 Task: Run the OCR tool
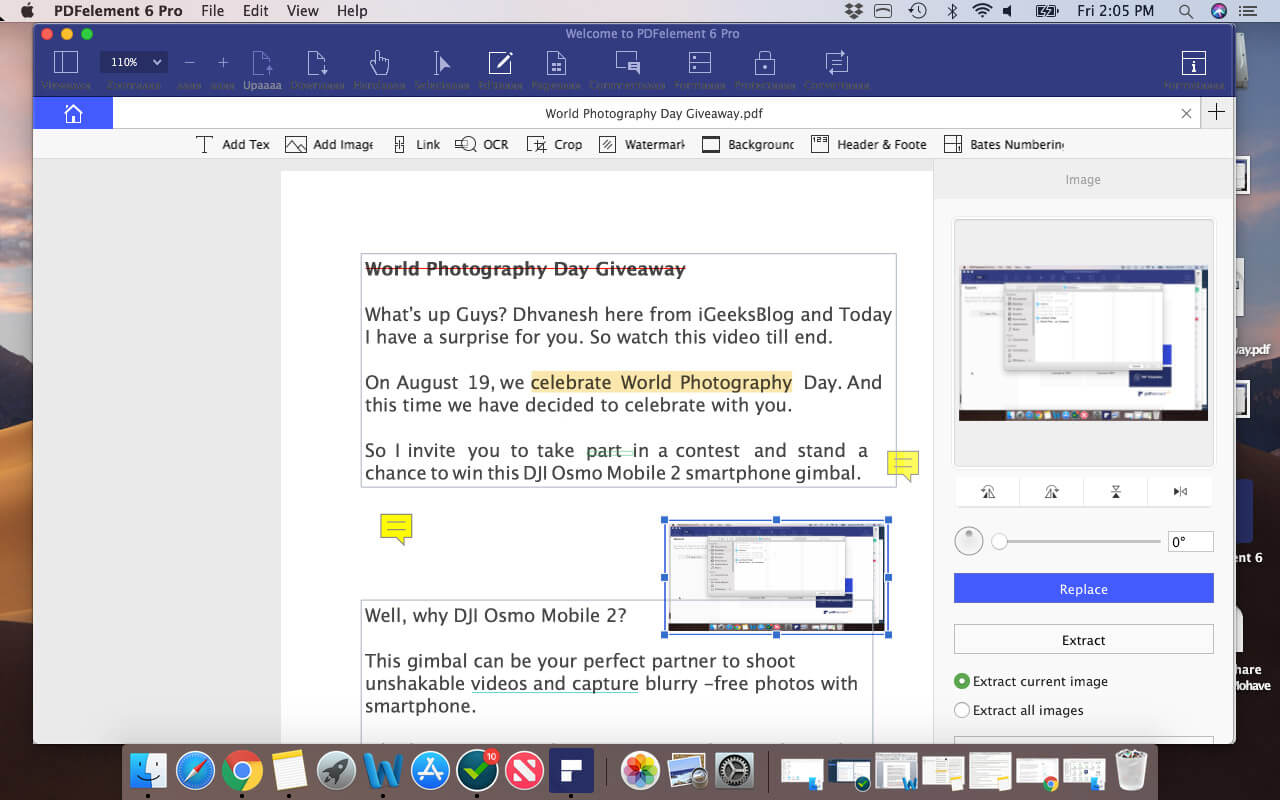click(481, 144)
